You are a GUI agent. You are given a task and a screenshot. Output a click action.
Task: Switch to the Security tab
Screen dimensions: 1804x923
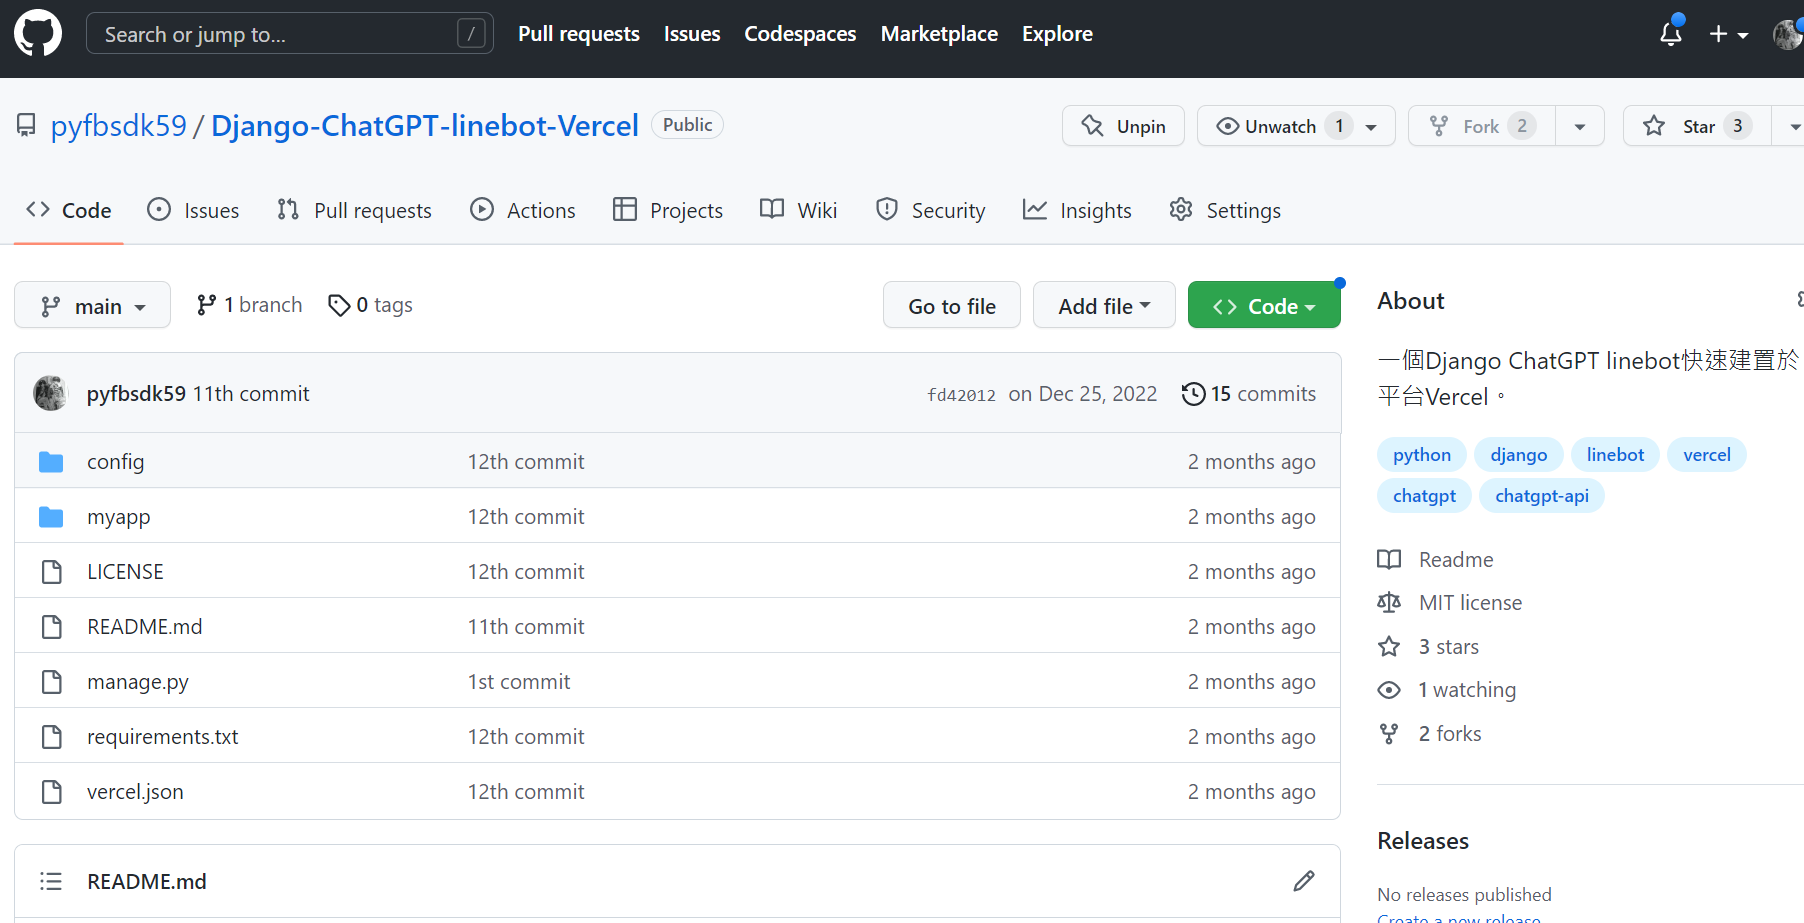pos(931,210)
